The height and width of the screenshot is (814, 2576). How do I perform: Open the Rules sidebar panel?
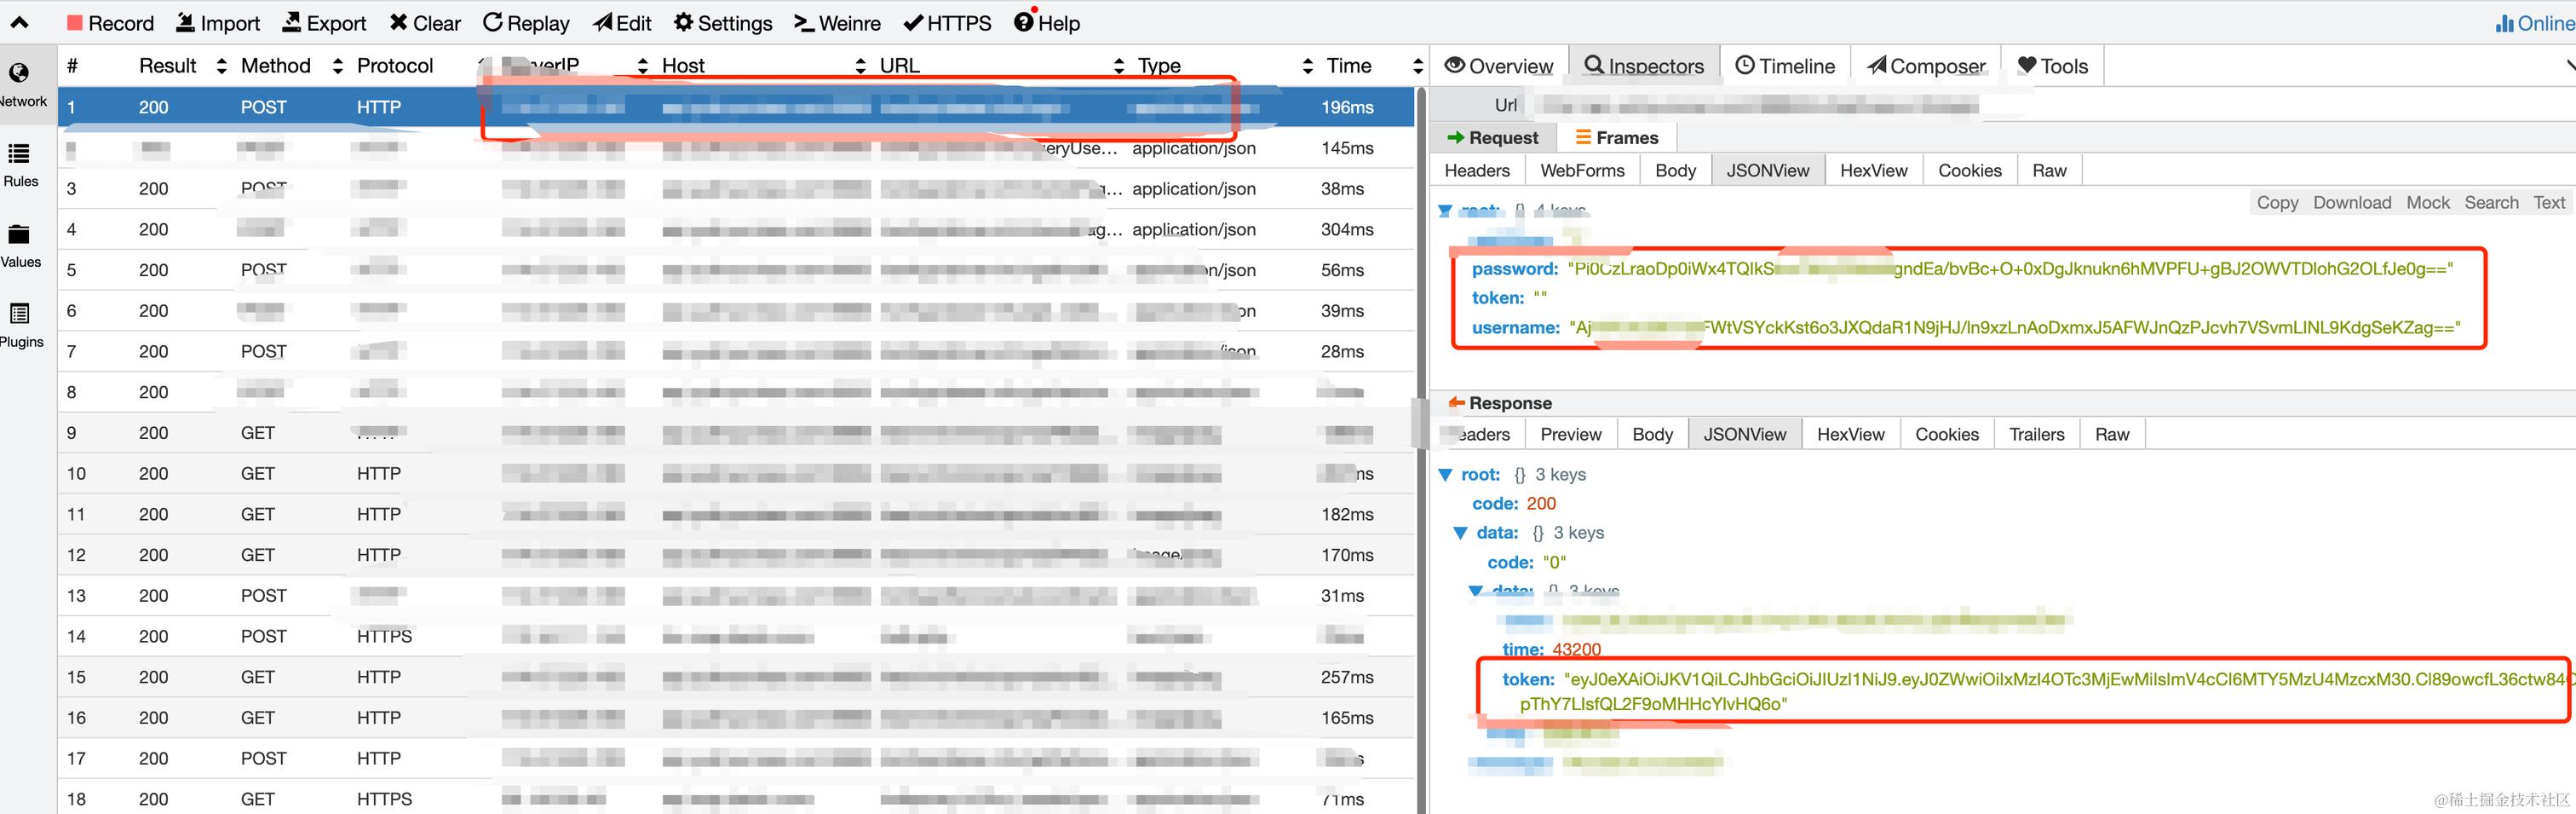[21, 166]
